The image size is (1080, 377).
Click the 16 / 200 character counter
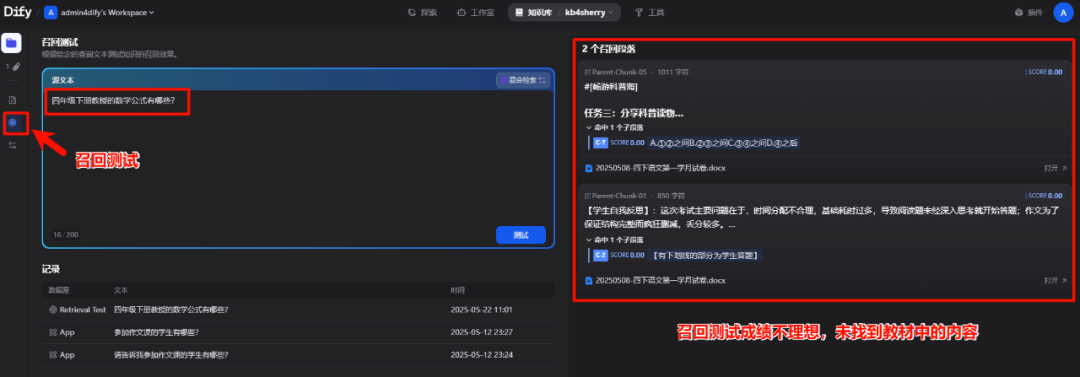click(x=65, y=235)
